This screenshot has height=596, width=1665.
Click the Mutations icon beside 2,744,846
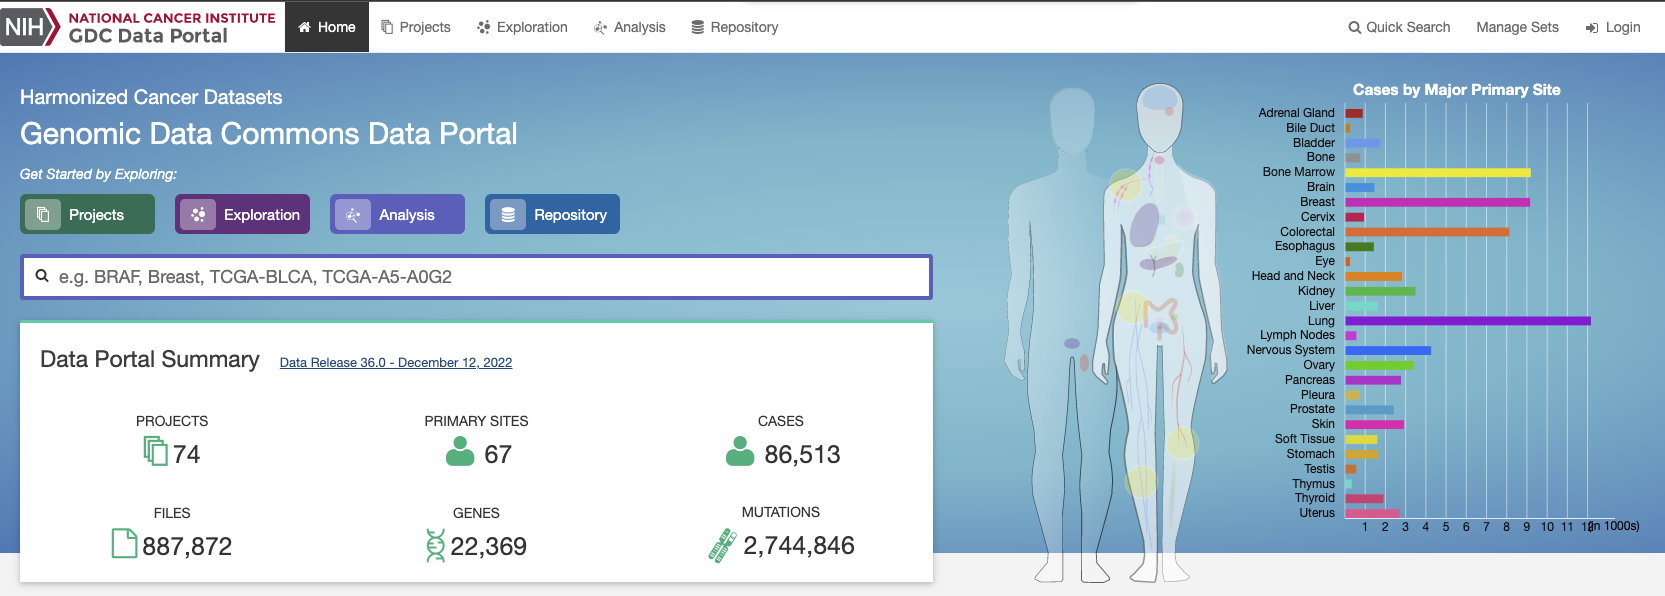(x=722, y=545)
